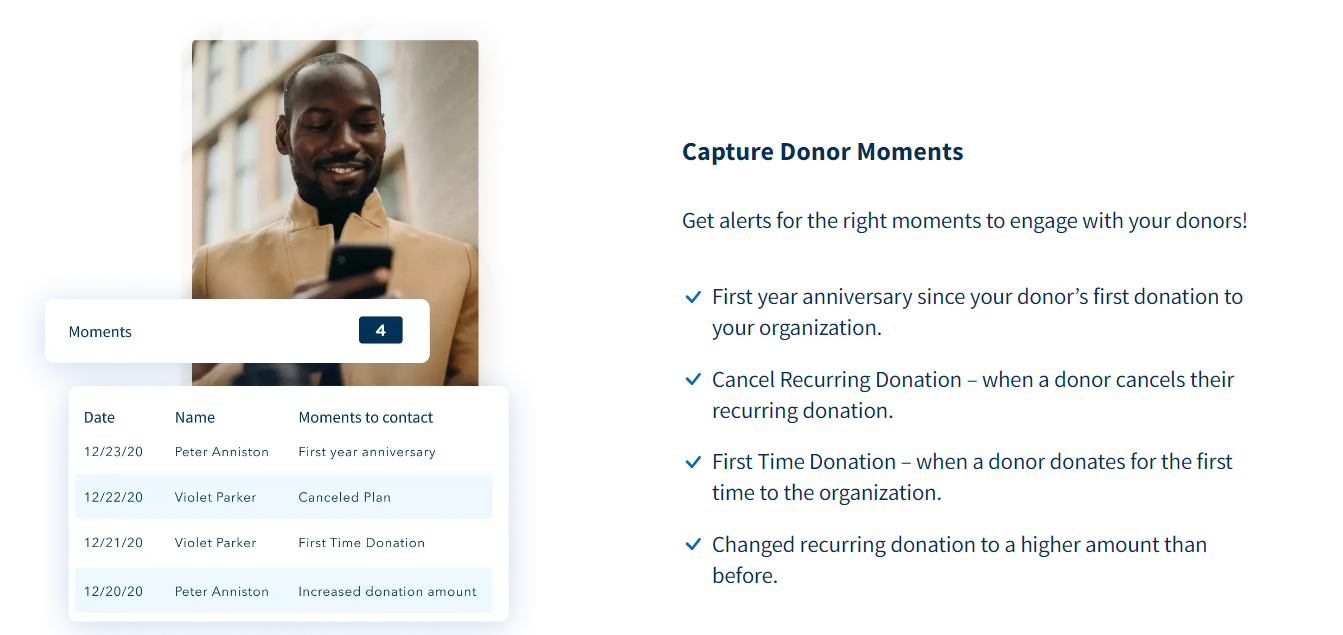
Task: Click the Name column header
Action: (x=195, y=418)
